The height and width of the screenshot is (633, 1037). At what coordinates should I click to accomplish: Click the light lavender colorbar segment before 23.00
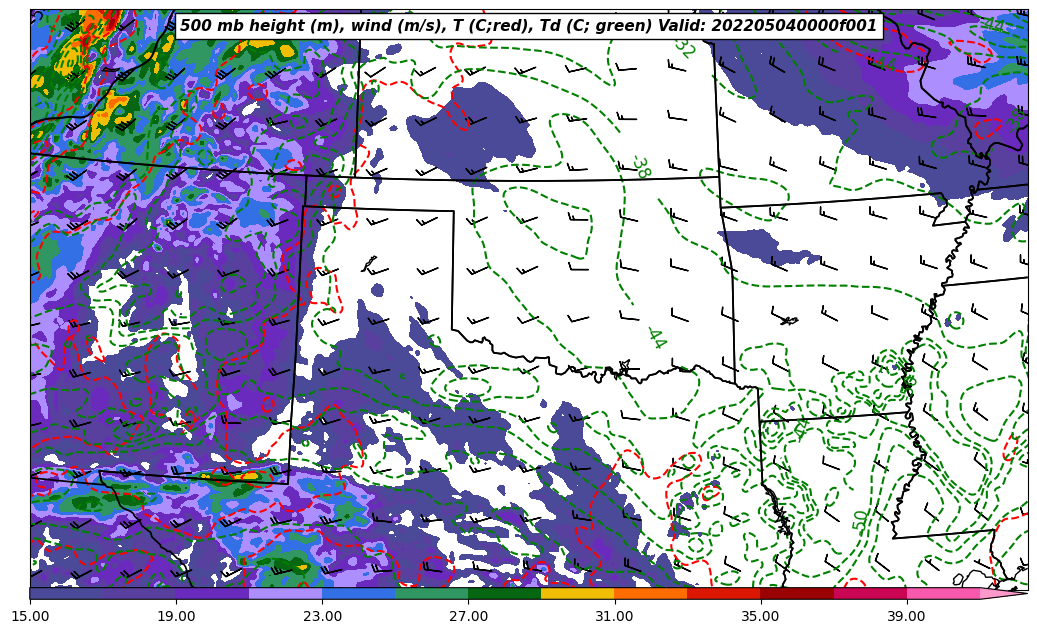coord(286,593)
